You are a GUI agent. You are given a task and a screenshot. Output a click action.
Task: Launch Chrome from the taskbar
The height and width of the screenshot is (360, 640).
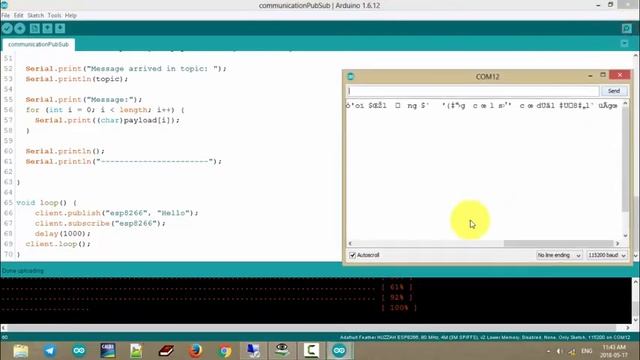click(224, 351)
